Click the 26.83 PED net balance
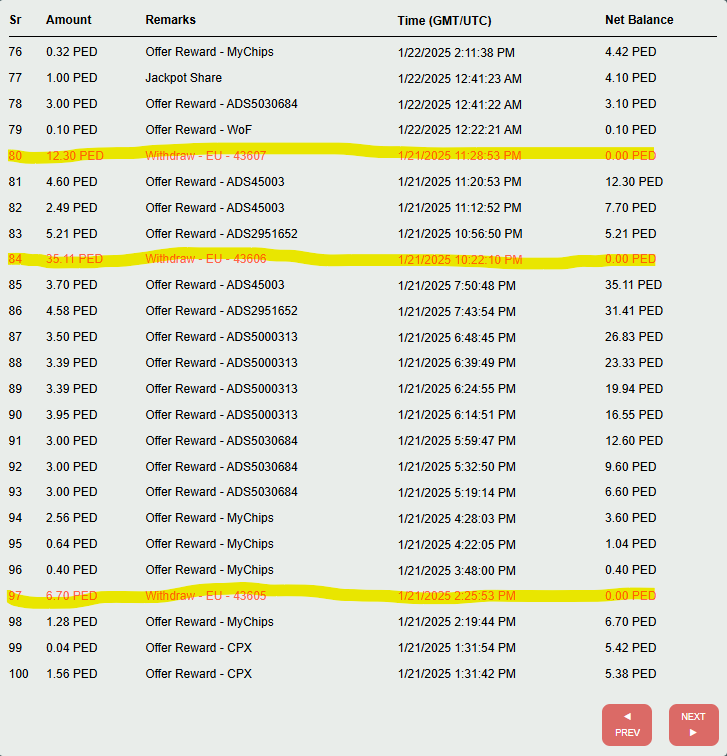Screen dimensions: 727x756 point(634,337)
